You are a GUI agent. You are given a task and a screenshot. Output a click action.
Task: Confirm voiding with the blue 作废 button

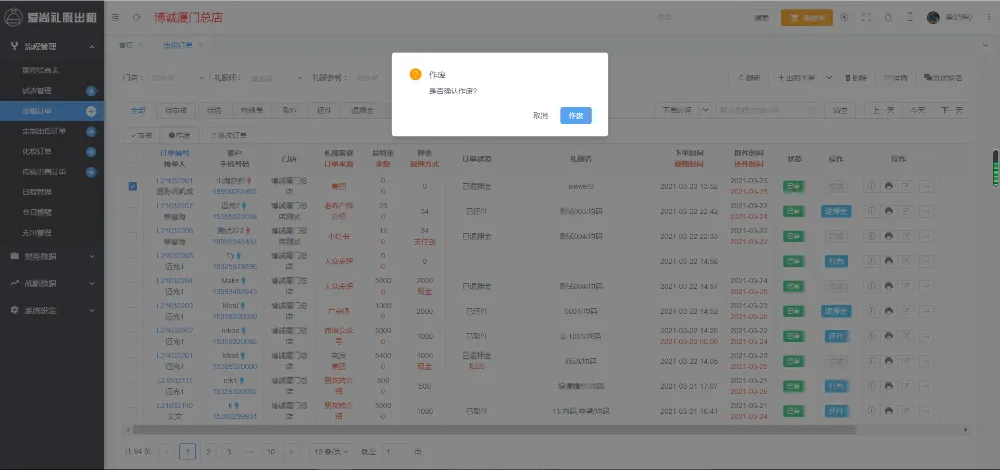575,115
